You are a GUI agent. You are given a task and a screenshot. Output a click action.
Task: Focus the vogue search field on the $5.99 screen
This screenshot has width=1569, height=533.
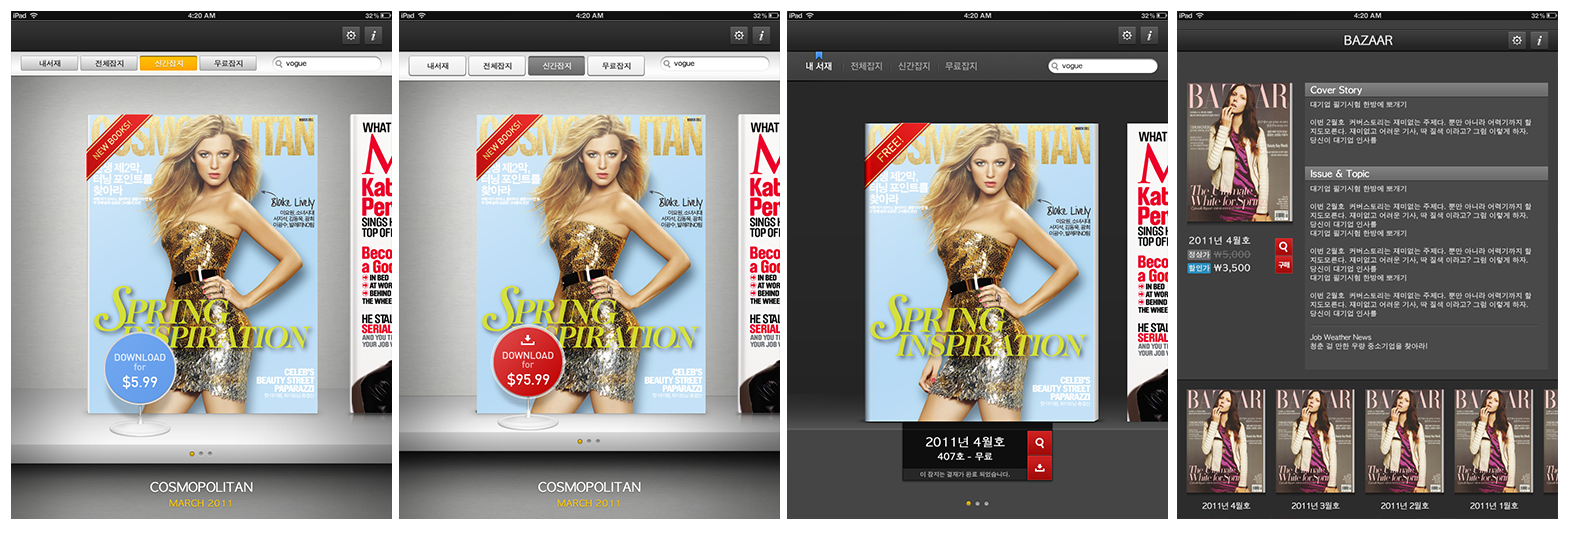point(327,63)
